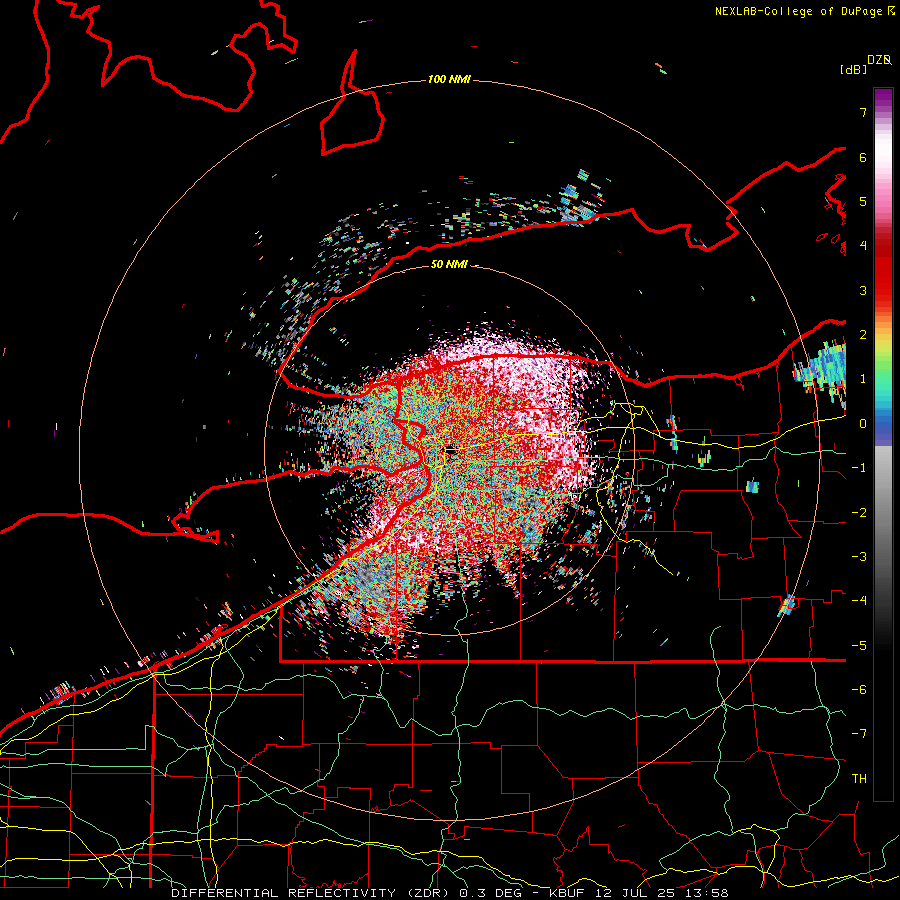Image resolution: width=900 pixels, height=900 pixels.
Task: Select the 6 dB tick label
Action: click(x=863, y=157)
